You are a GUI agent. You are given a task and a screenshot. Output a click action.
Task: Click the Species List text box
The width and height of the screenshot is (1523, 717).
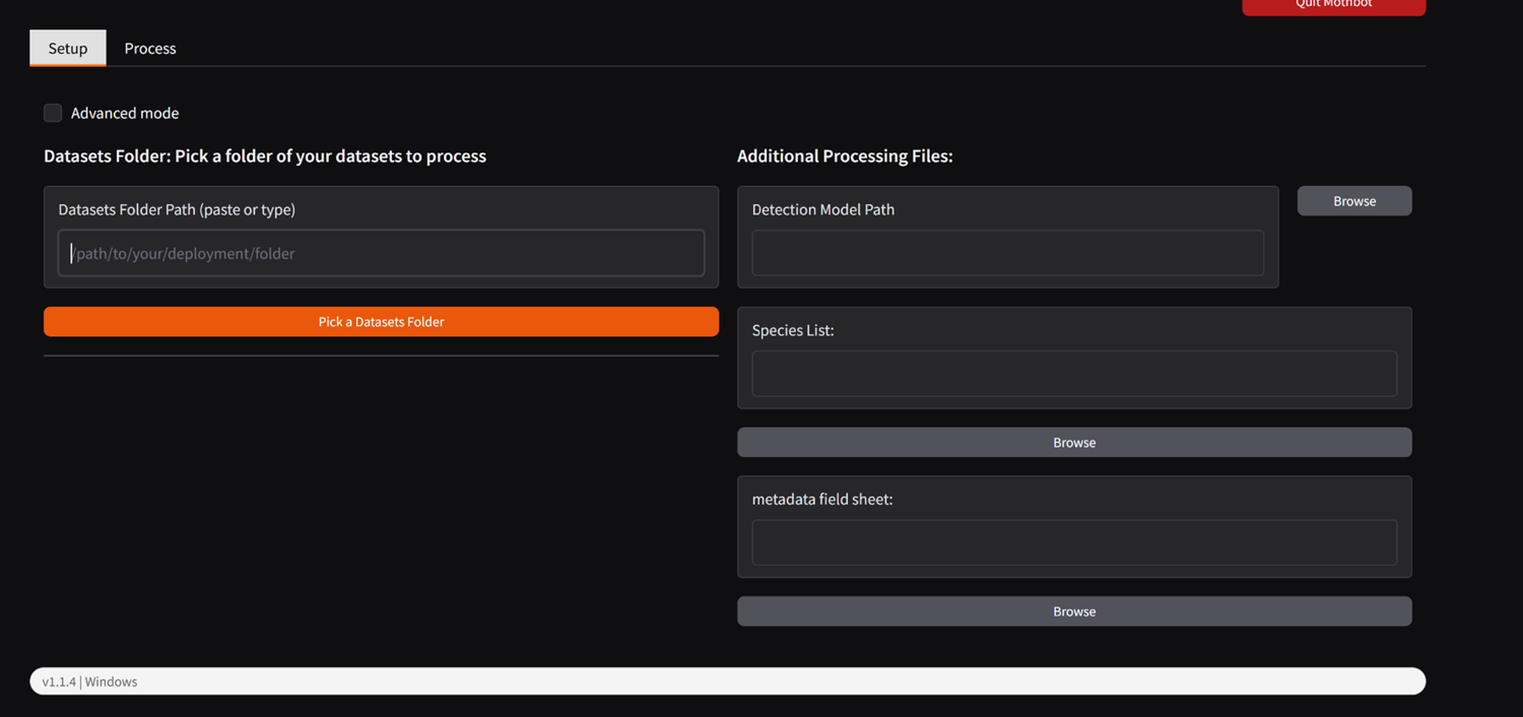[x=1075, y=373]
